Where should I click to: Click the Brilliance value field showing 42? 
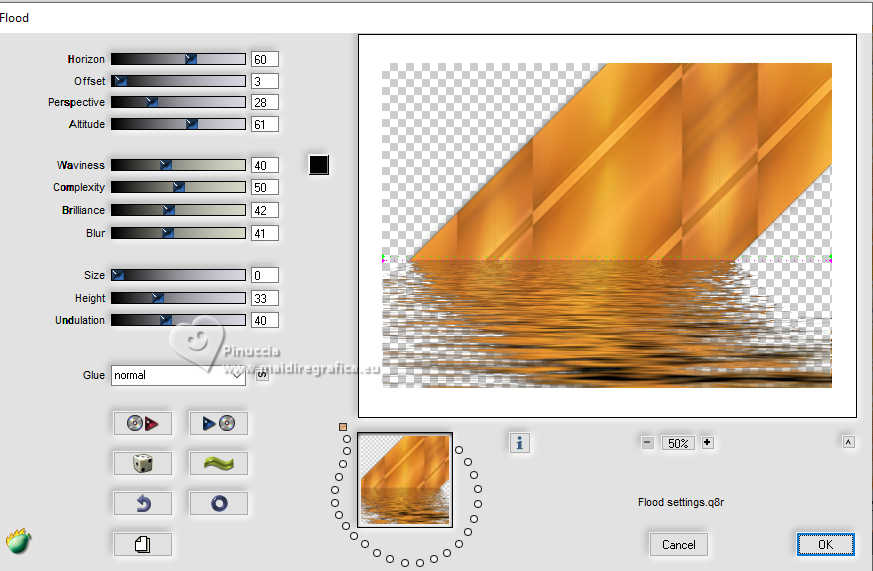[264, 210]
